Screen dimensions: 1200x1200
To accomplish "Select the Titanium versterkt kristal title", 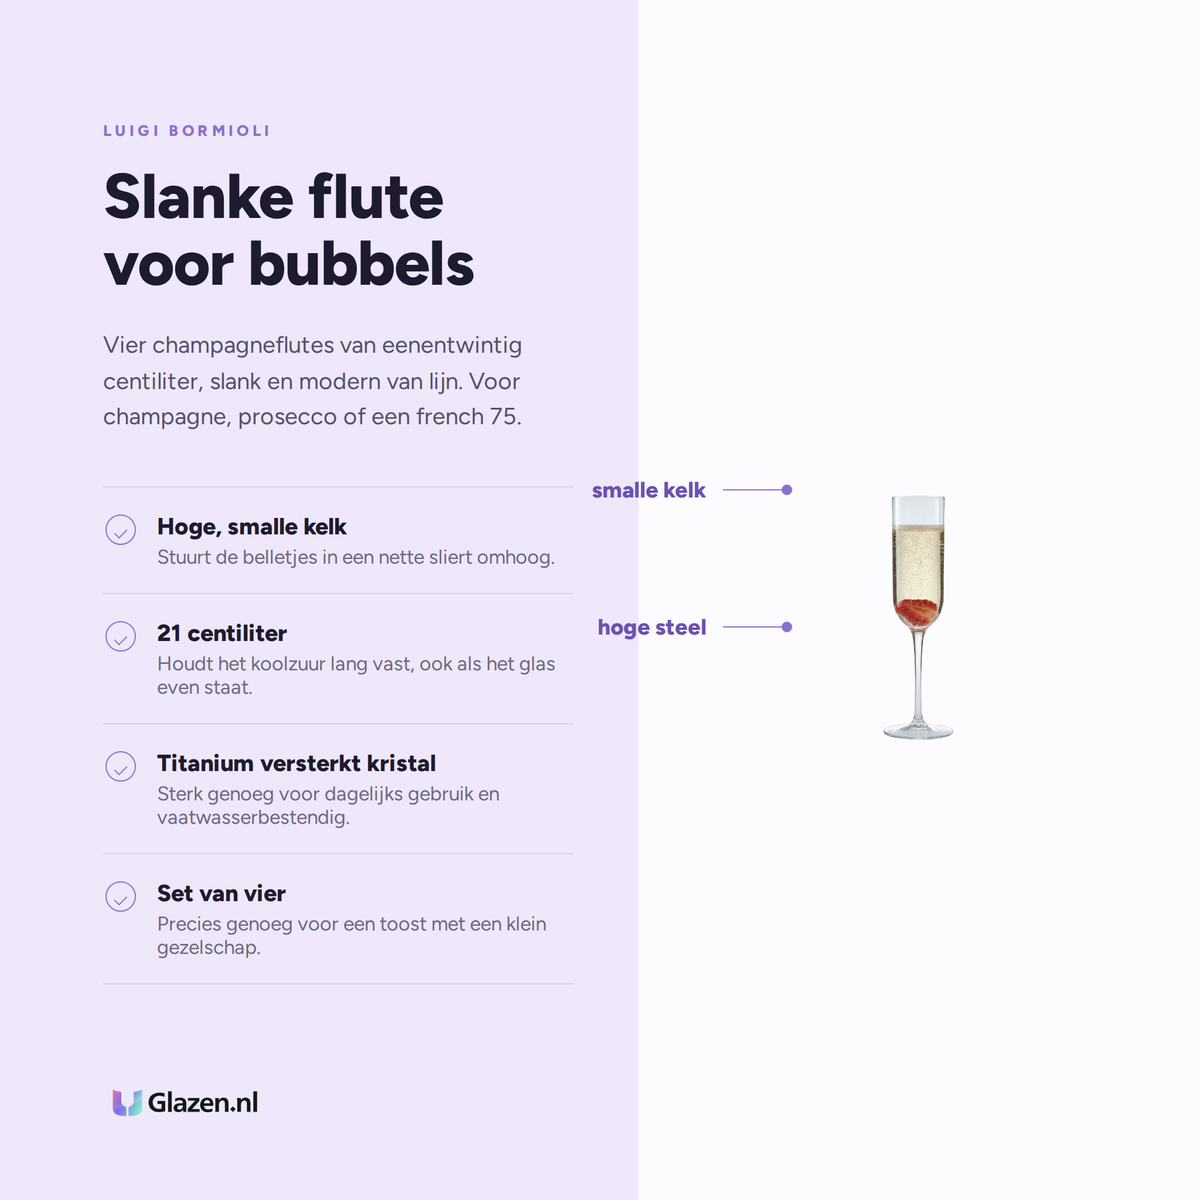I will point(296,763).
